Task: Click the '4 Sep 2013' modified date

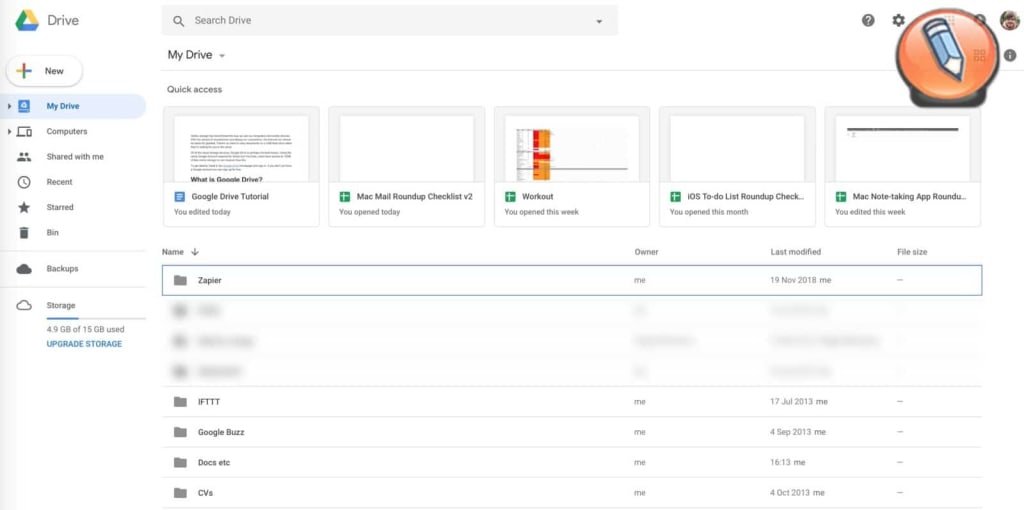Action: point(791,432)
